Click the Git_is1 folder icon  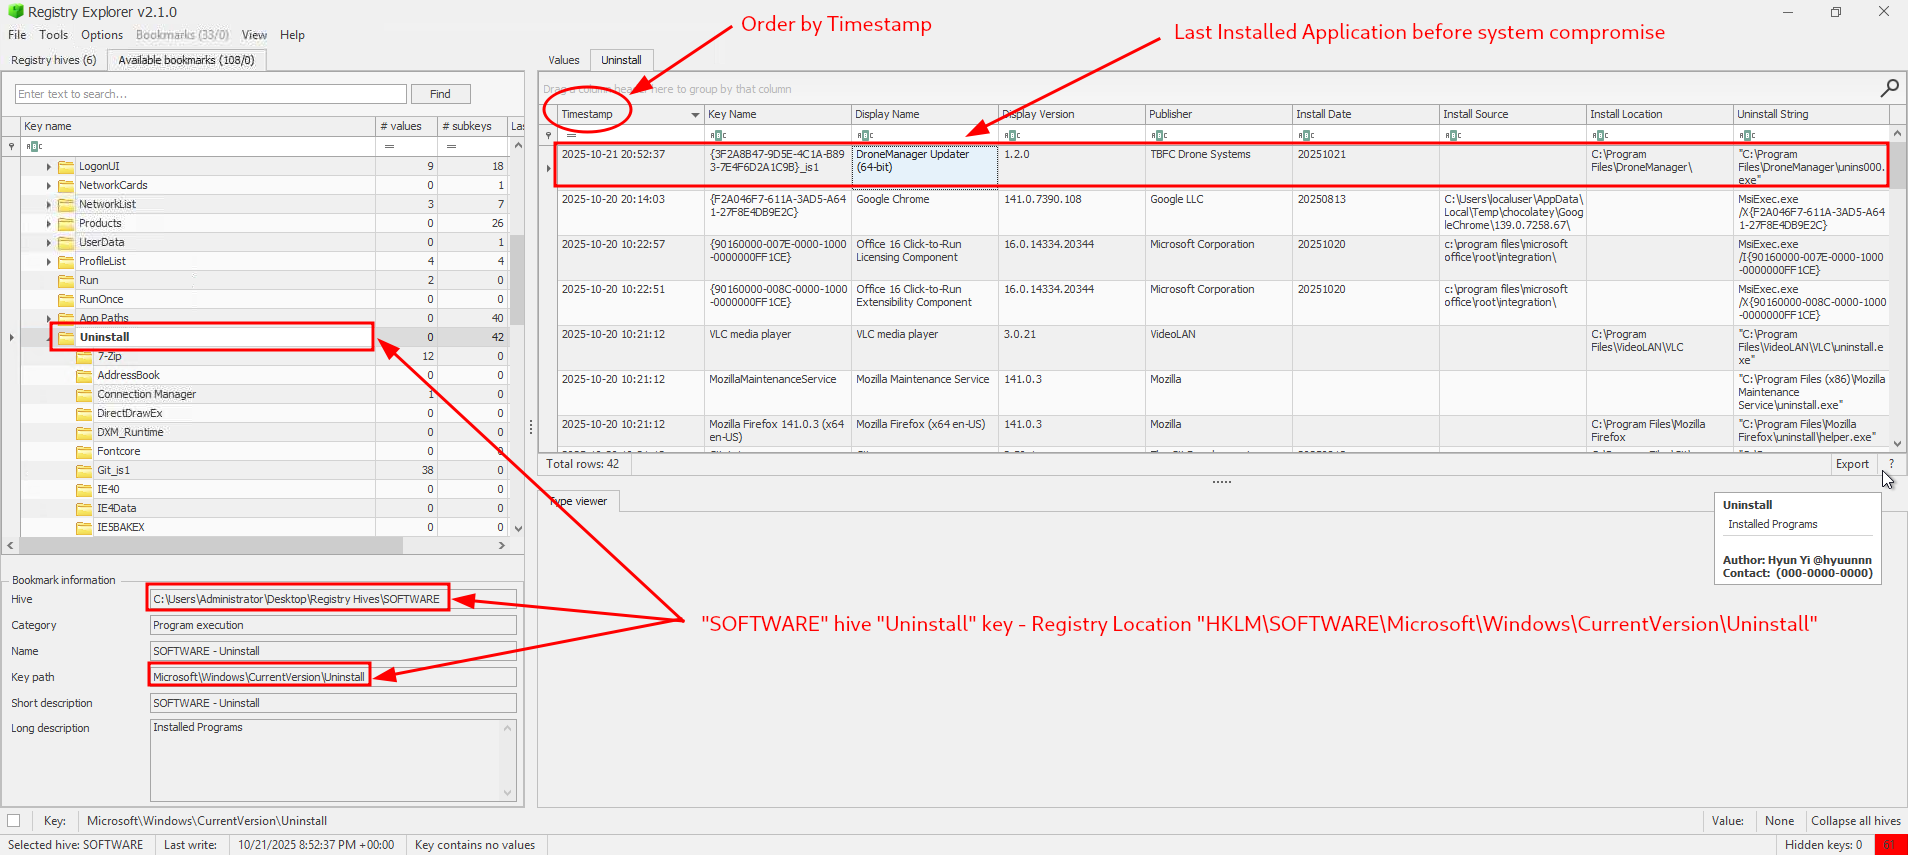pos(85,470)
